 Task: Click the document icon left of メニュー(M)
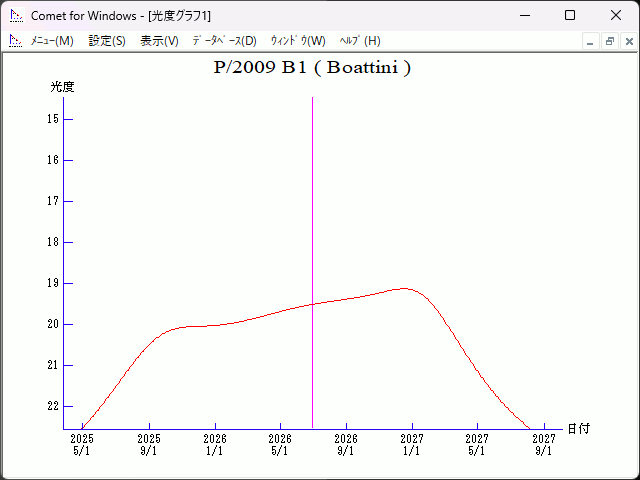[x=15, y=41]
